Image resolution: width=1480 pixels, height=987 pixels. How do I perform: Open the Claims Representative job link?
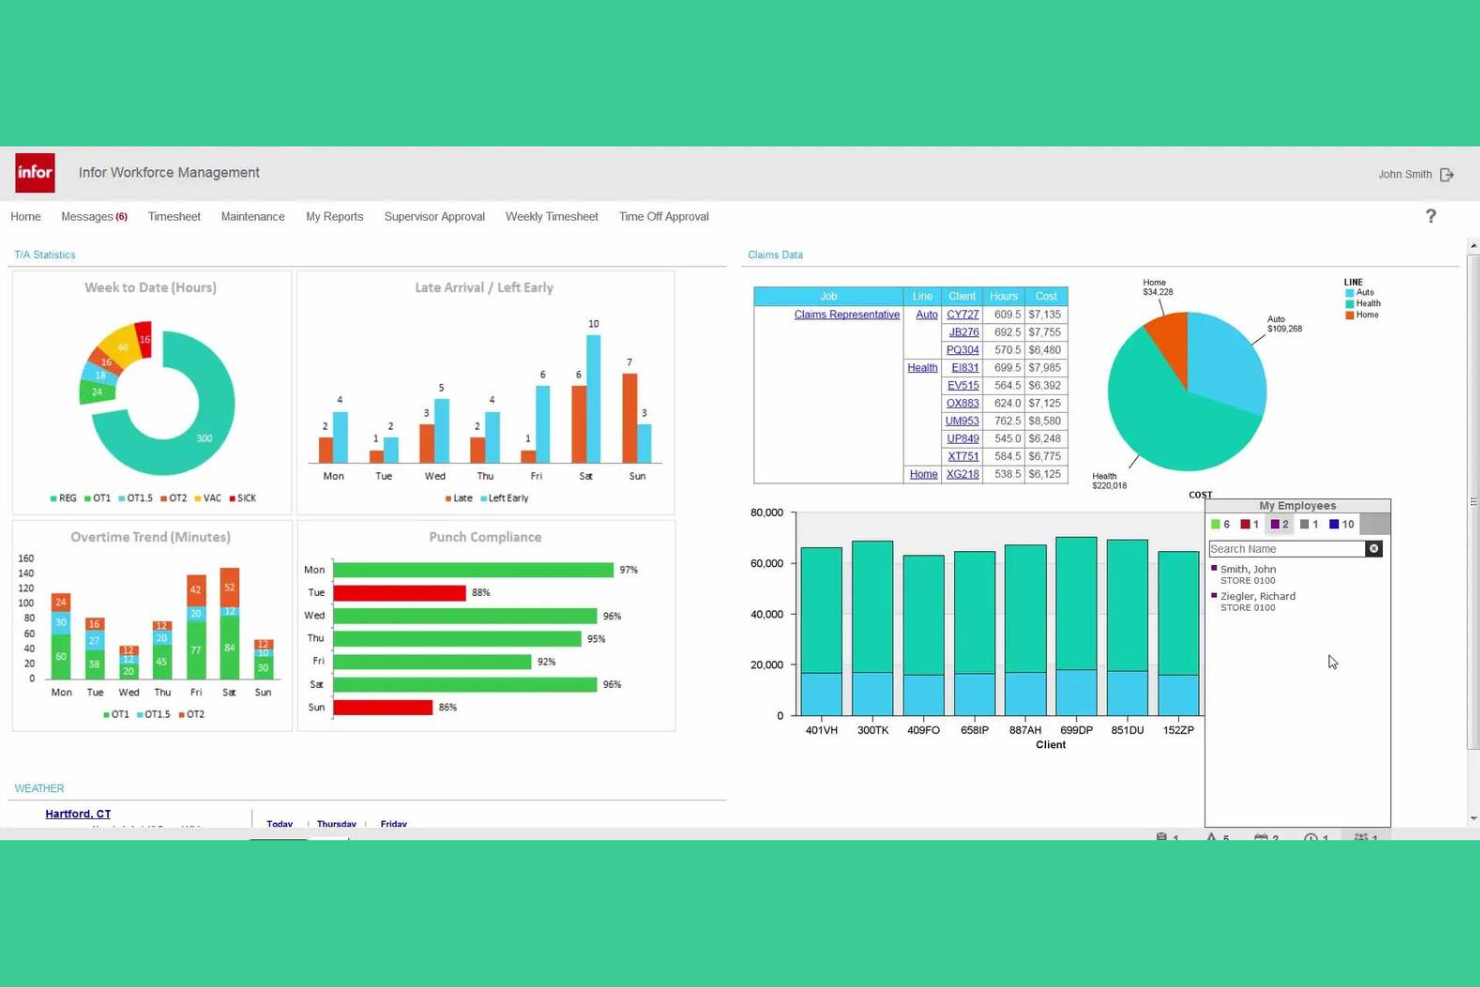[x=846, y=314]
